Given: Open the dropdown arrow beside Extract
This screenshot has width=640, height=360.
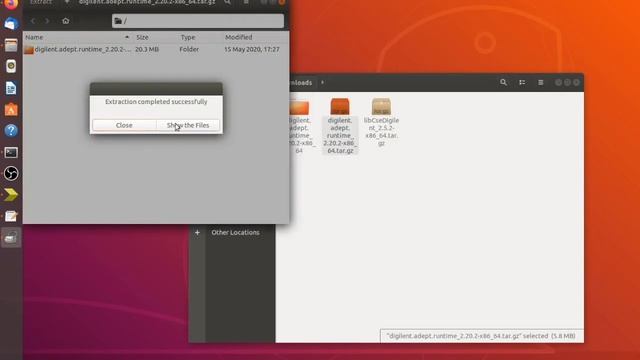Looking at the screenshot, I should coord(67,2).
